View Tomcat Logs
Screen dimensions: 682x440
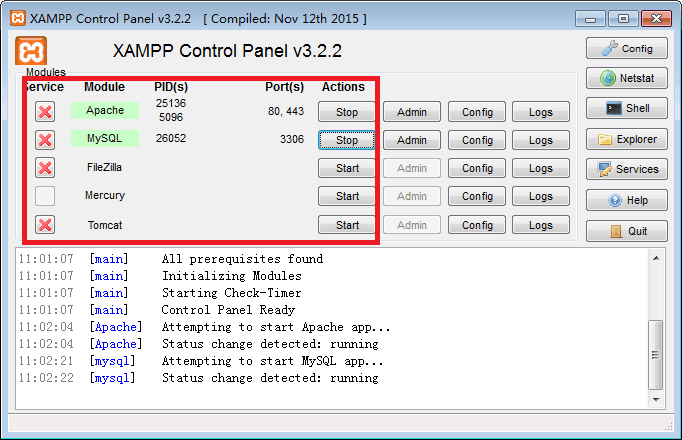point(541,225)
